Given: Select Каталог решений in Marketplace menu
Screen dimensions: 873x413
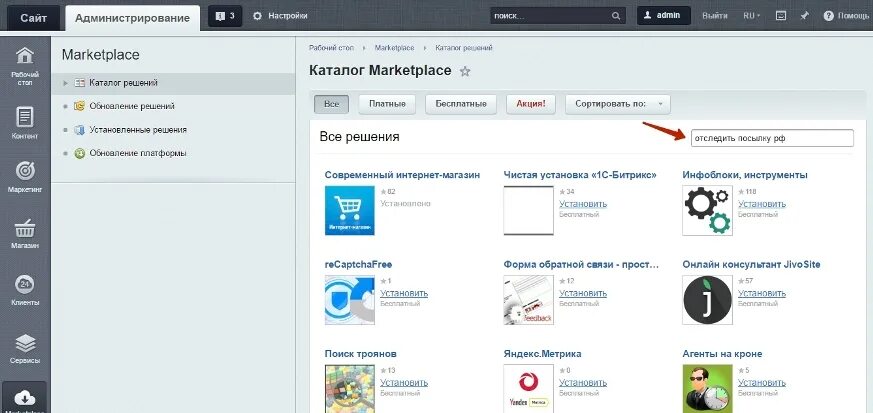Looking at the screenshot, I should point(123,83).
